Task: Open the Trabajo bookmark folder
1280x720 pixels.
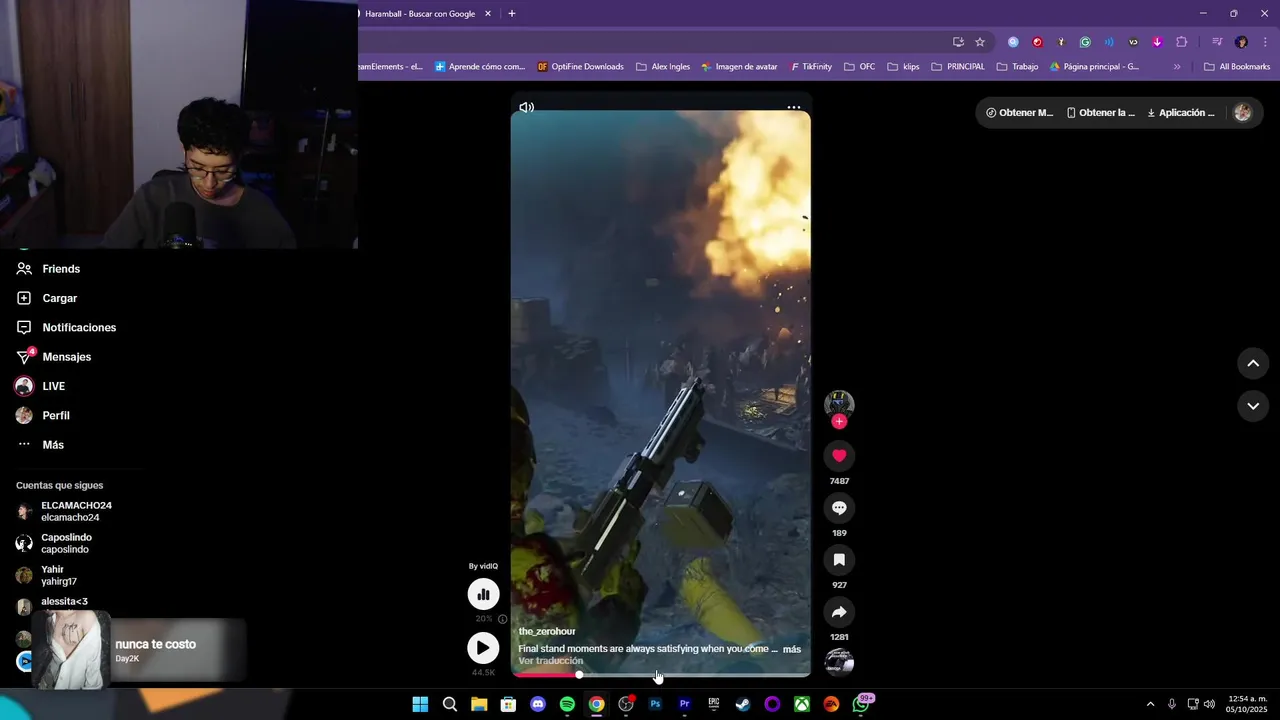Action: click(x=1017, y=67)
